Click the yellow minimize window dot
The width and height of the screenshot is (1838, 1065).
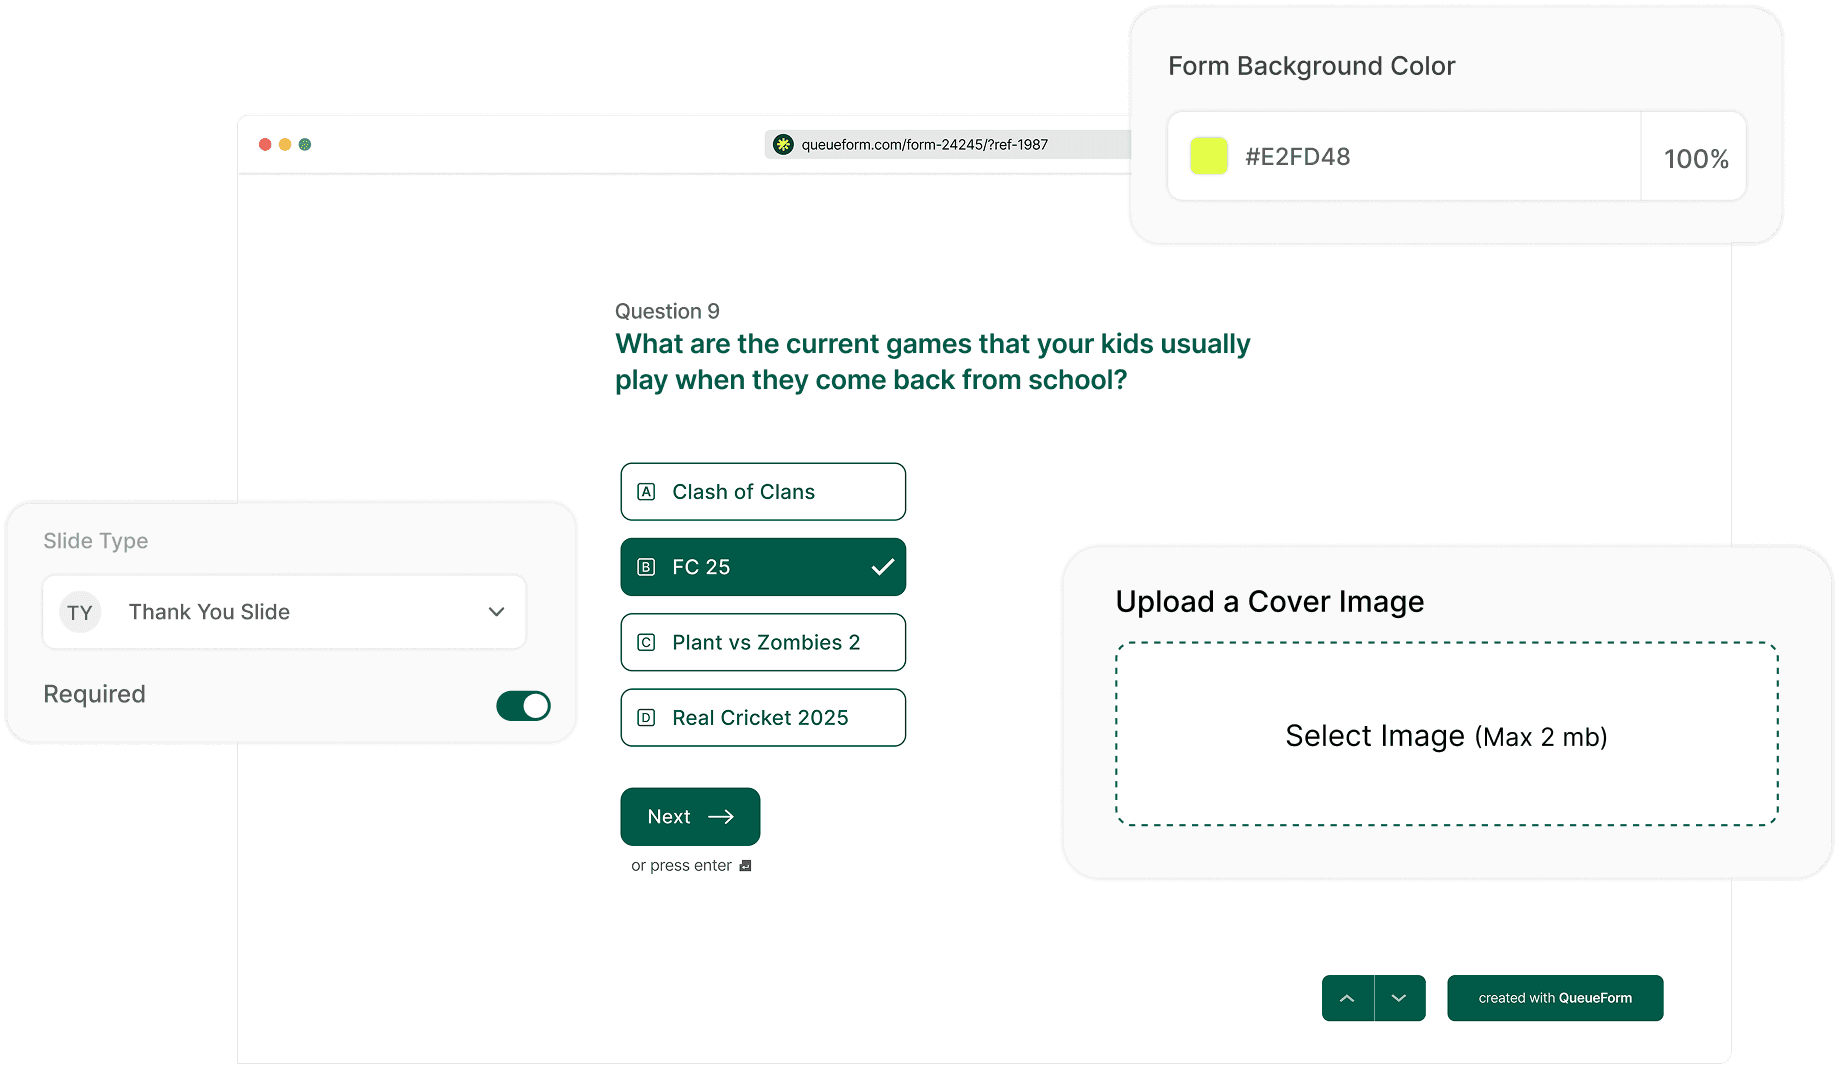[x=285, y=145]
